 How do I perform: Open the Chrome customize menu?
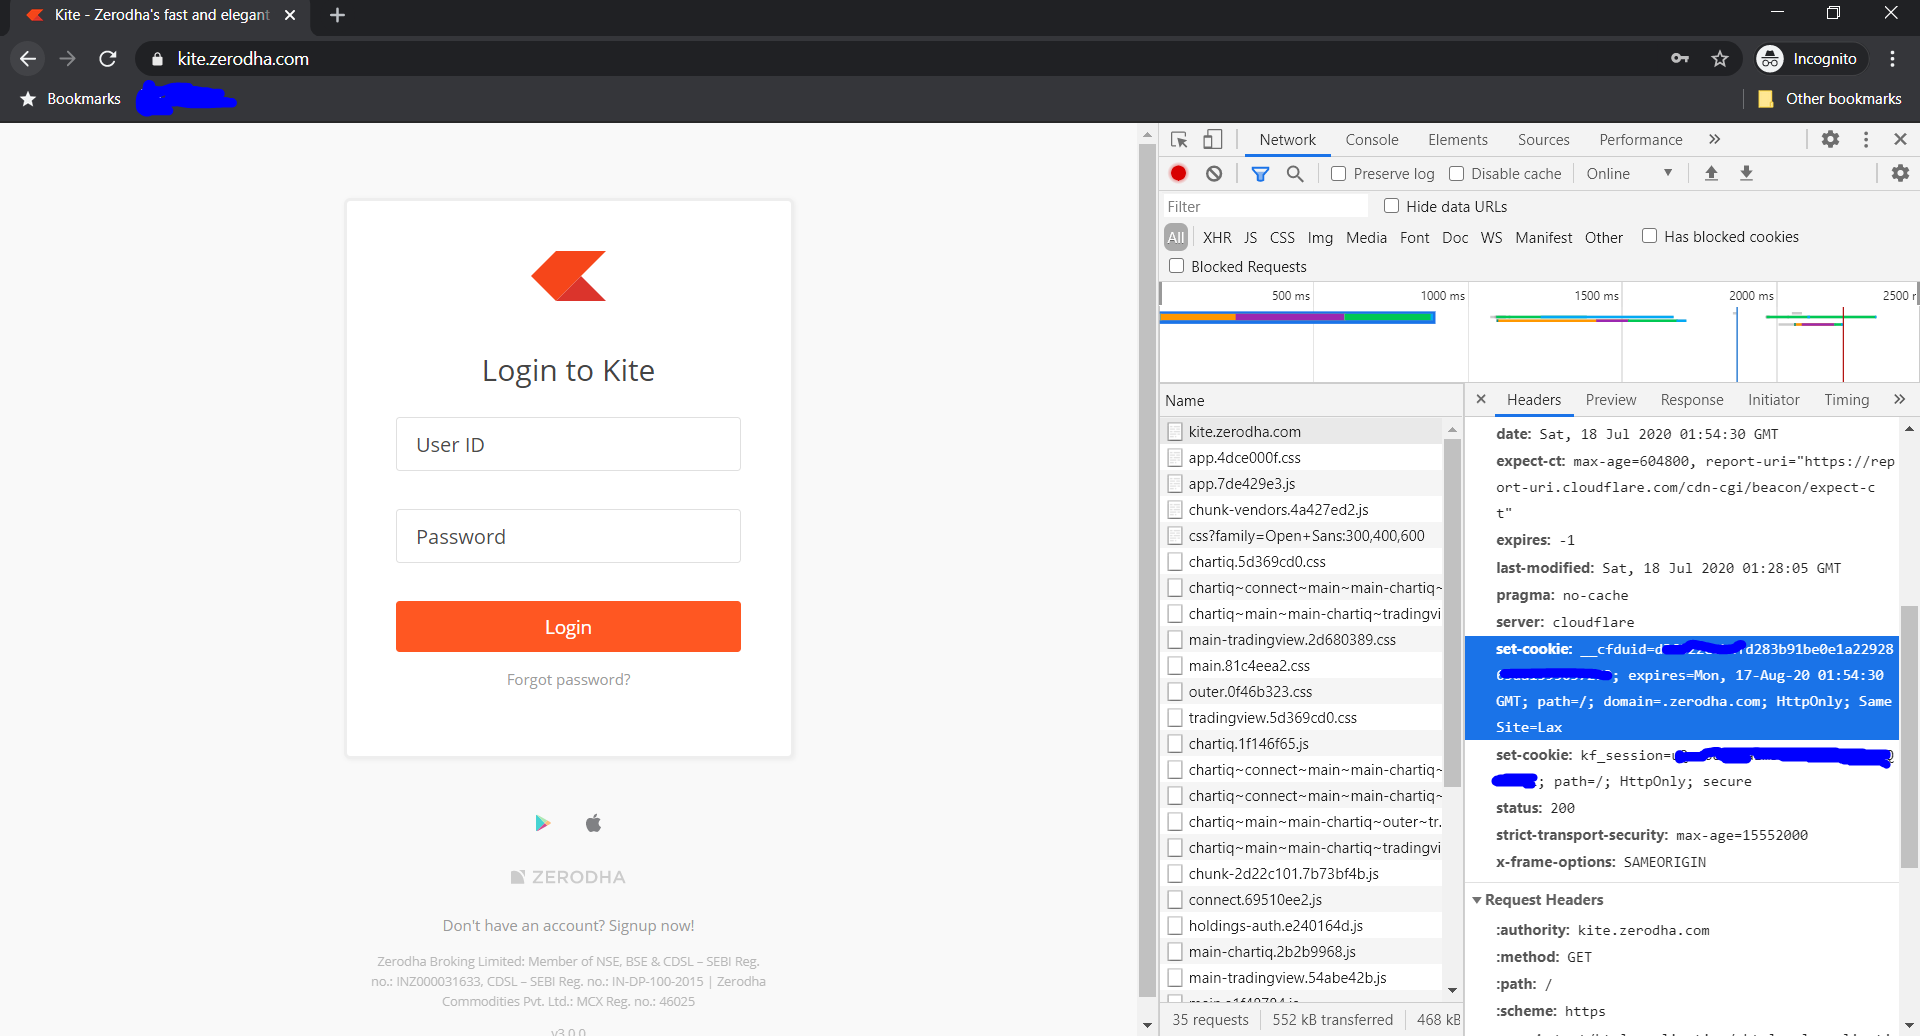[x=1893, y=59]
